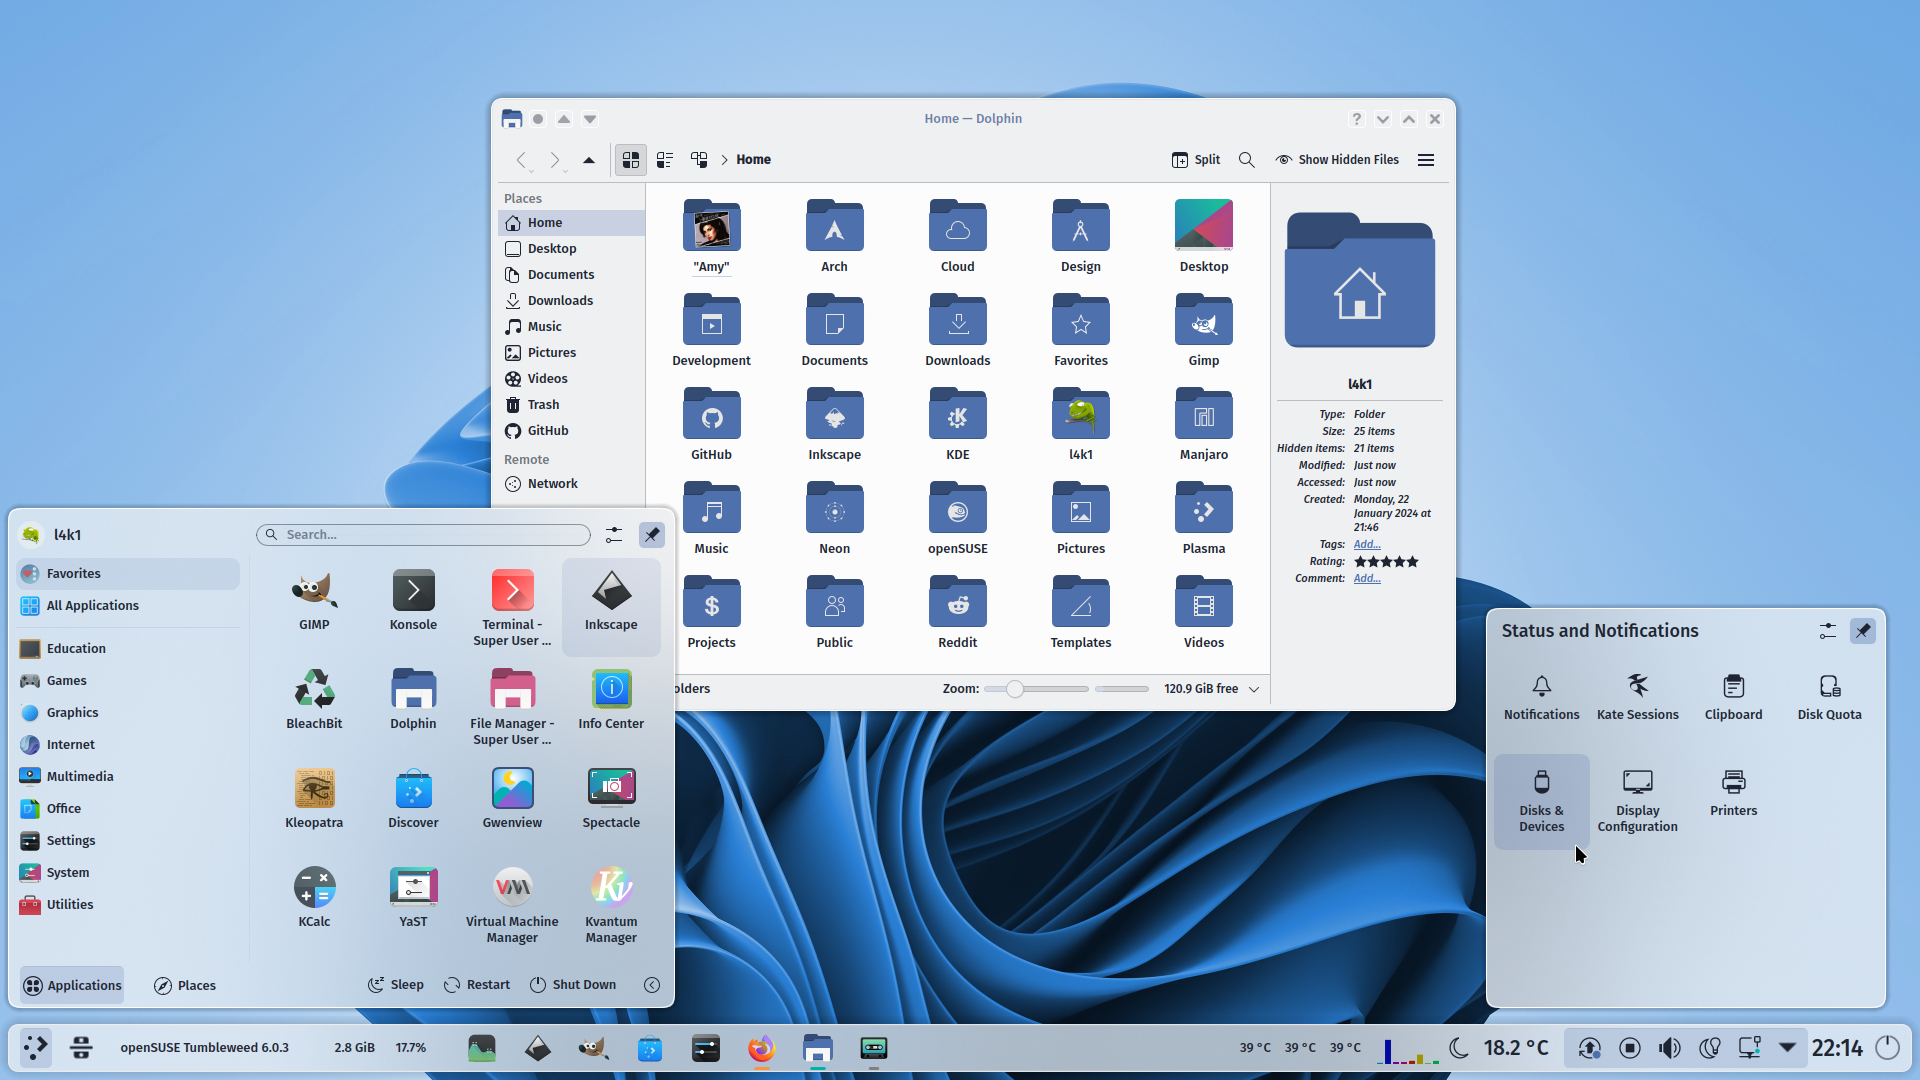Image resolution: width=1920 pixels, height=1080 pixels.
Task: Select All Applications in launcher
Action: coord(129,605)
